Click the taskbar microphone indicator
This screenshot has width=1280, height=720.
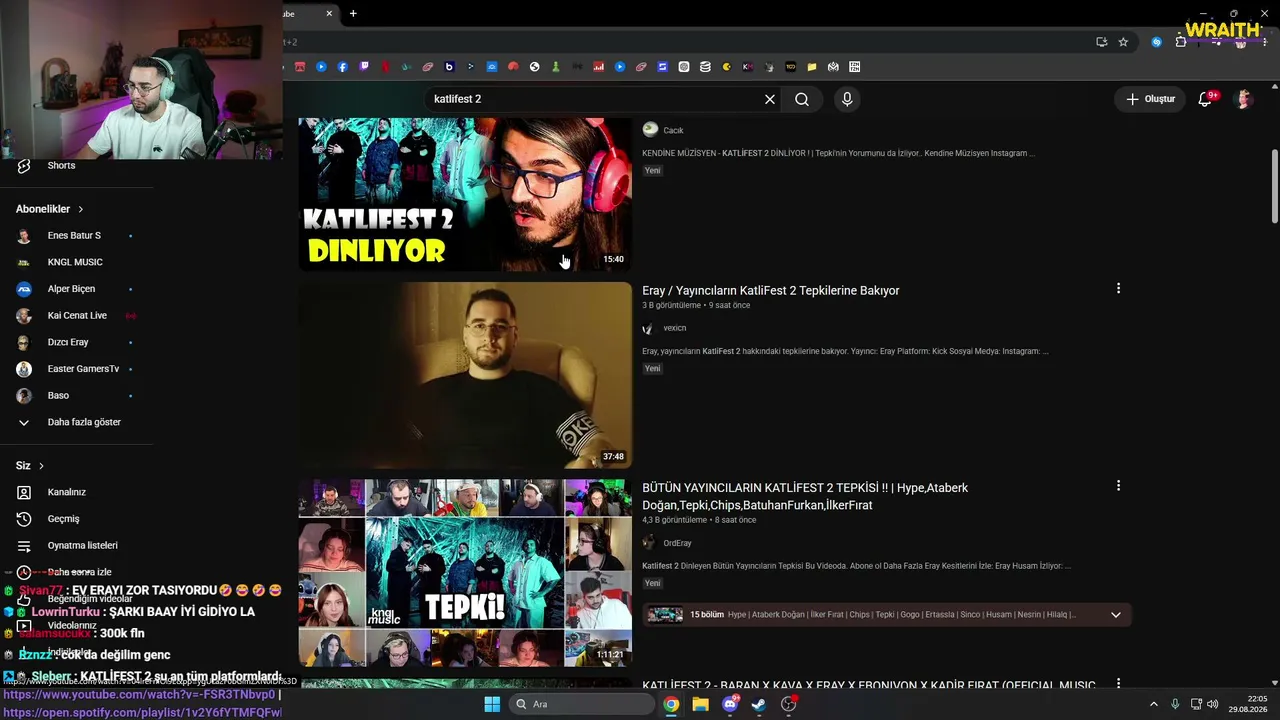(1175, 704)
